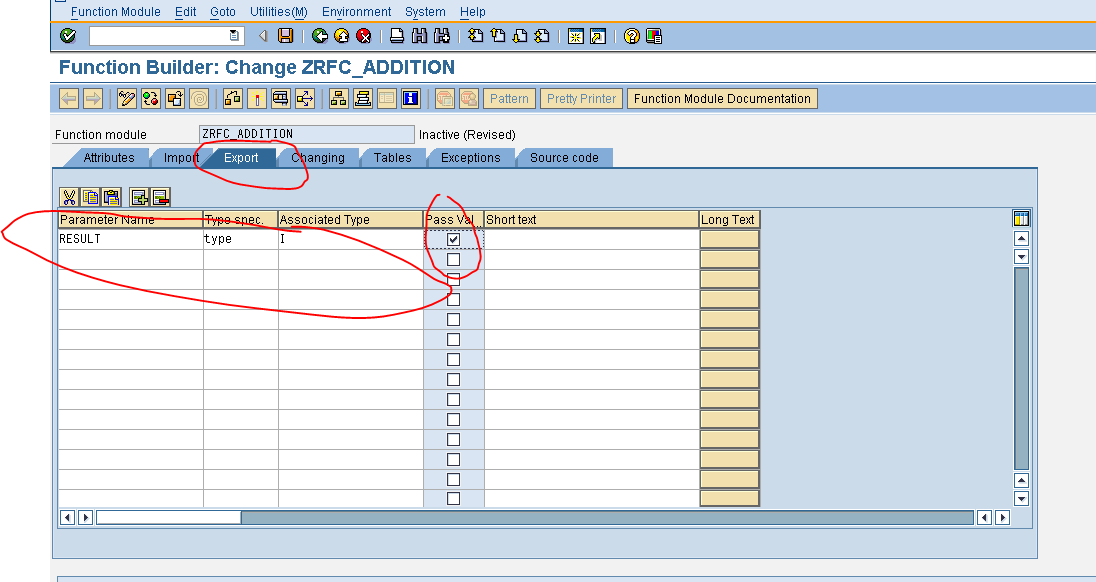Click the Find binoculars icon

pos(419,36)
